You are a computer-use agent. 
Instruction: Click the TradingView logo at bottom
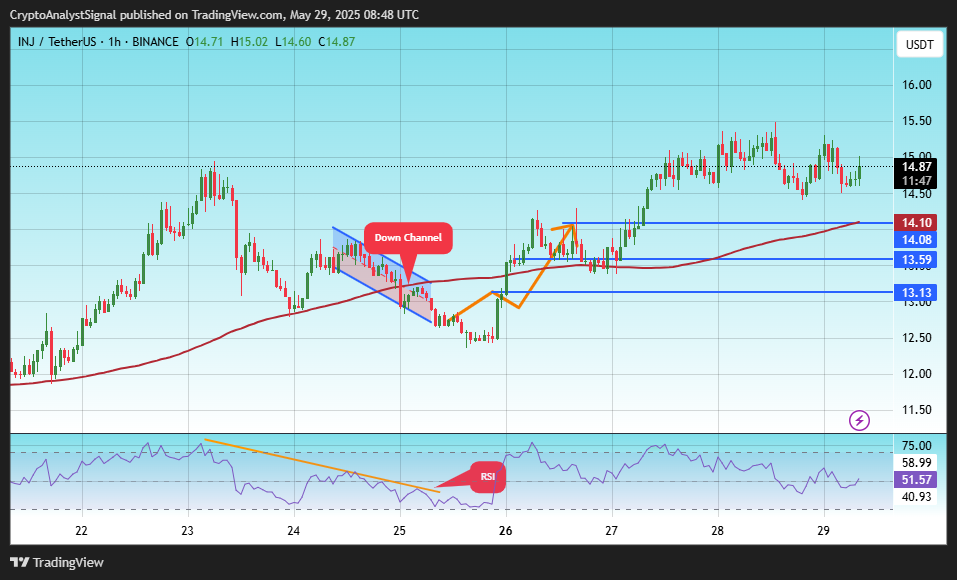tap(57, 562)
